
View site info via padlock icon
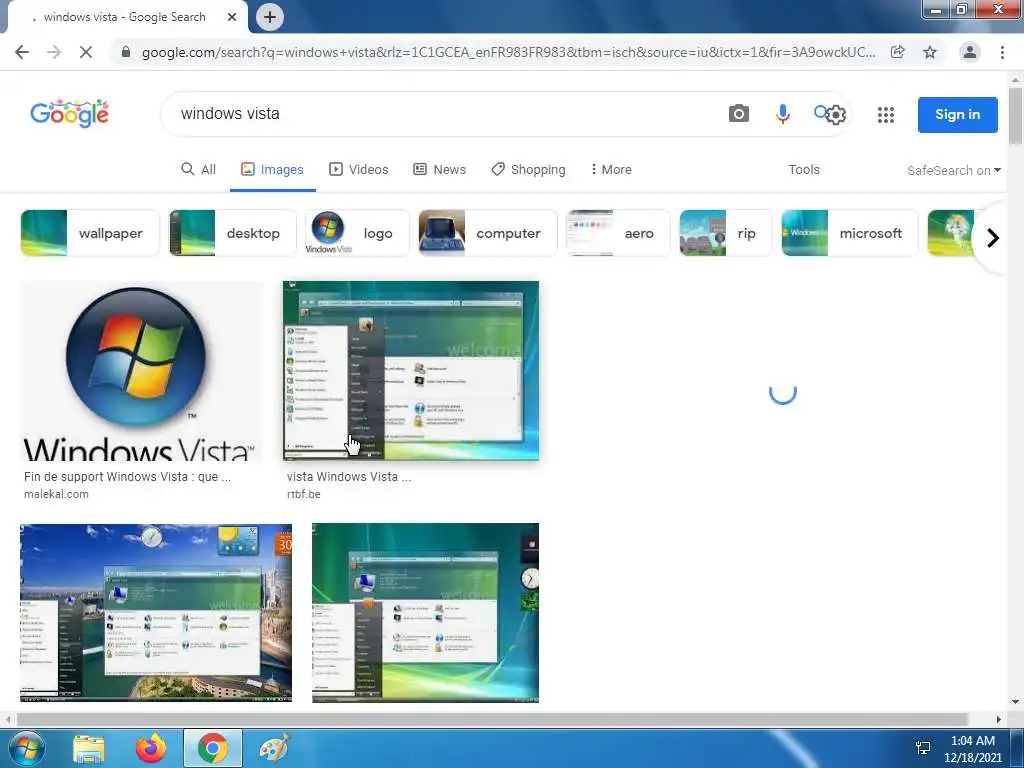[x=126, y=52]
